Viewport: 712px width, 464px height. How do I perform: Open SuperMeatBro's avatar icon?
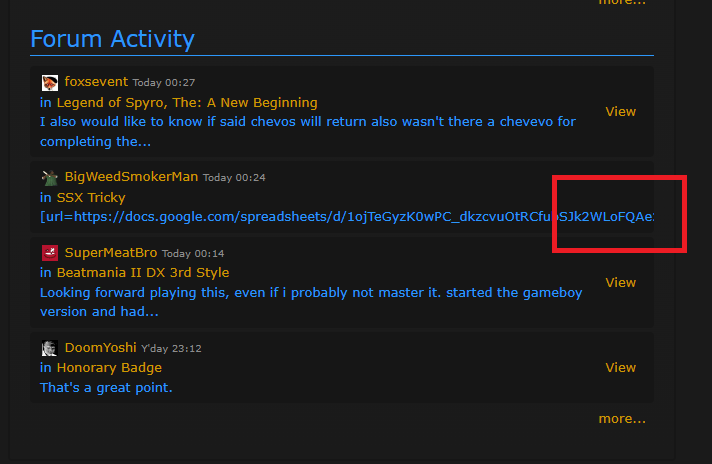click(50, 253)
